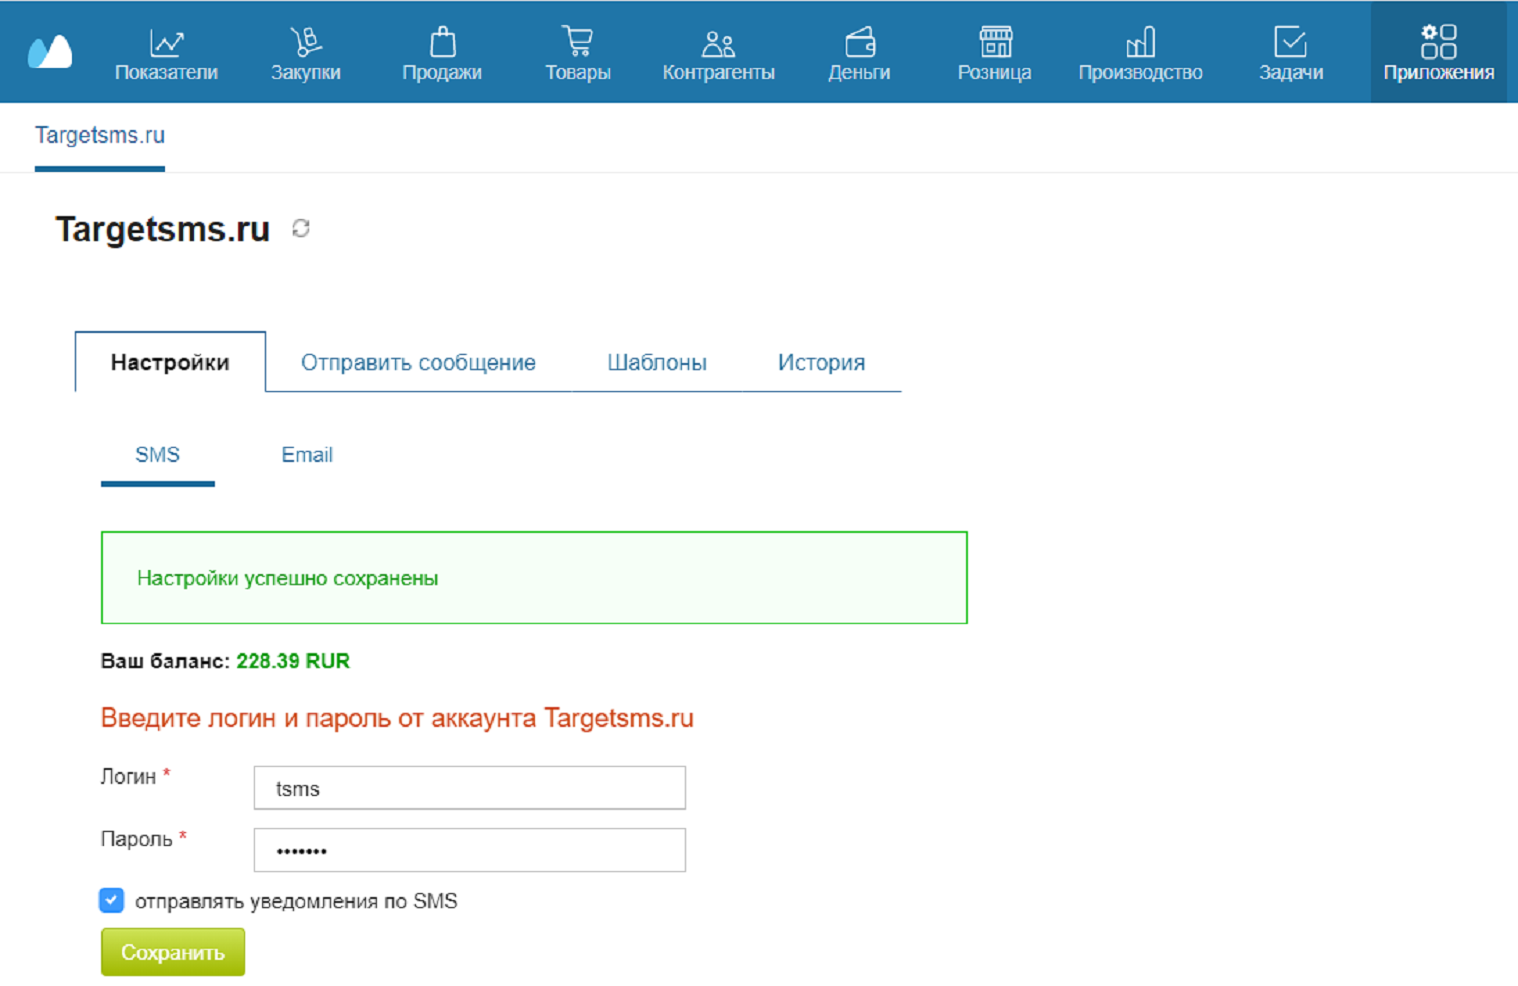
Task: Open Закупки hand-truck icon
Action: coord(306,42)
